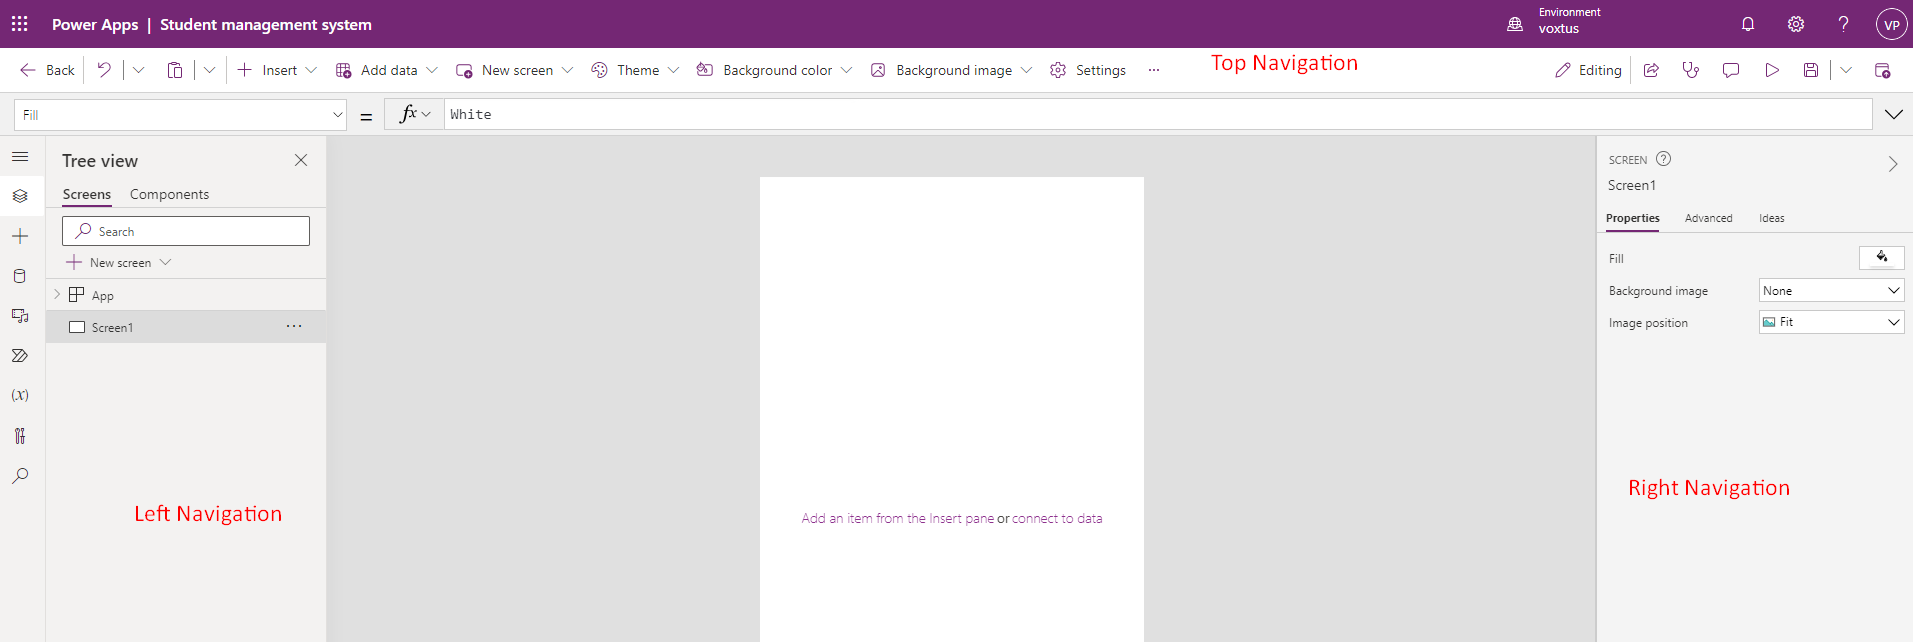Image resolution: width=1913 pixels, height=642 pixels.
Task: Open the notifications bell
Action: point(1748,24)
